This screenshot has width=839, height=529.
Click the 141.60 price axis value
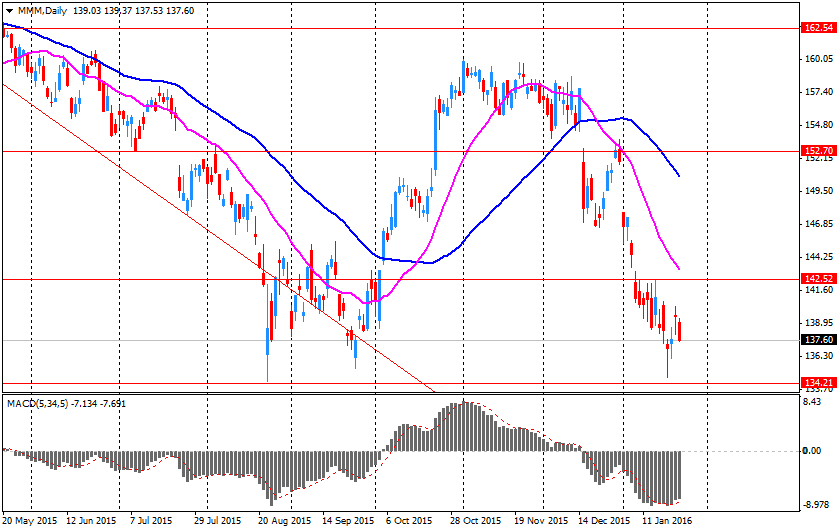tap(819, 290)
